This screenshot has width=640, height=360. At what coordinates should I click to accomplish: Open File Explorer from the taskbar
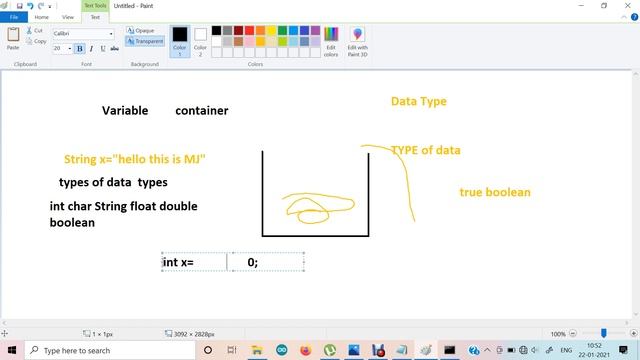coord(257,350)
